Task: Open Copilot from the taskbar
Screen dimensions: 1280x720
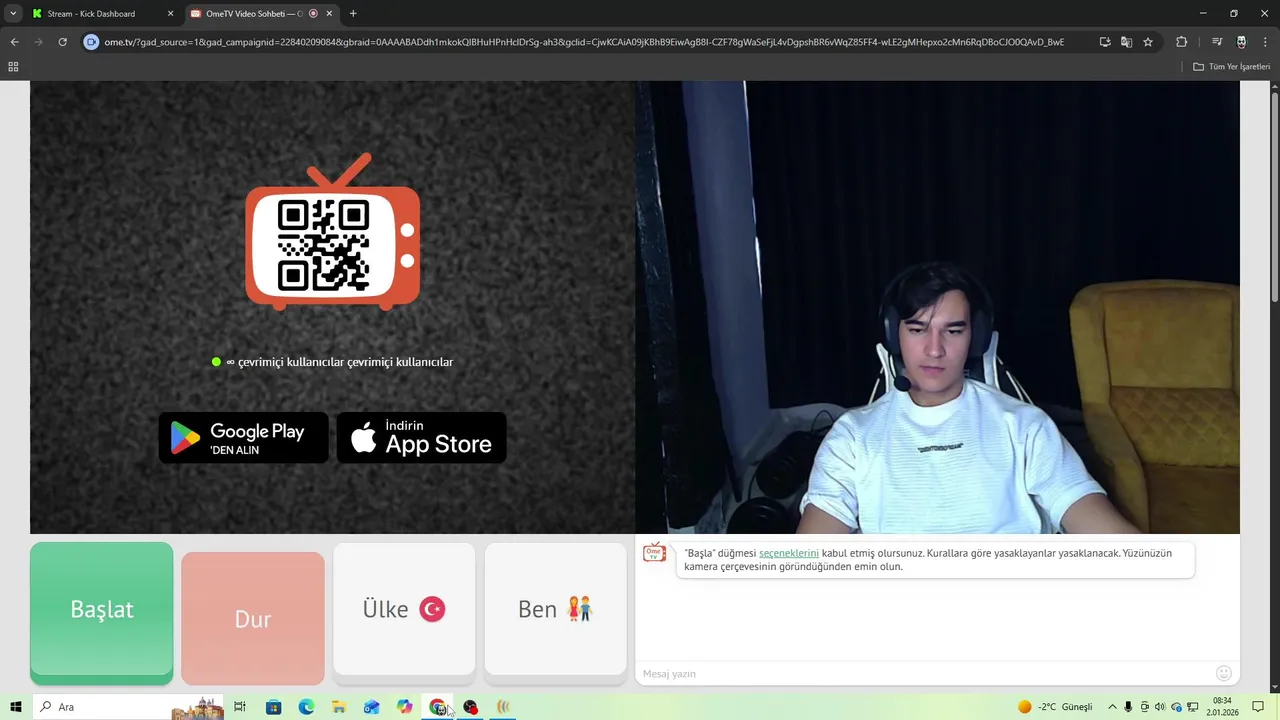Action: (x=404, y=707)
